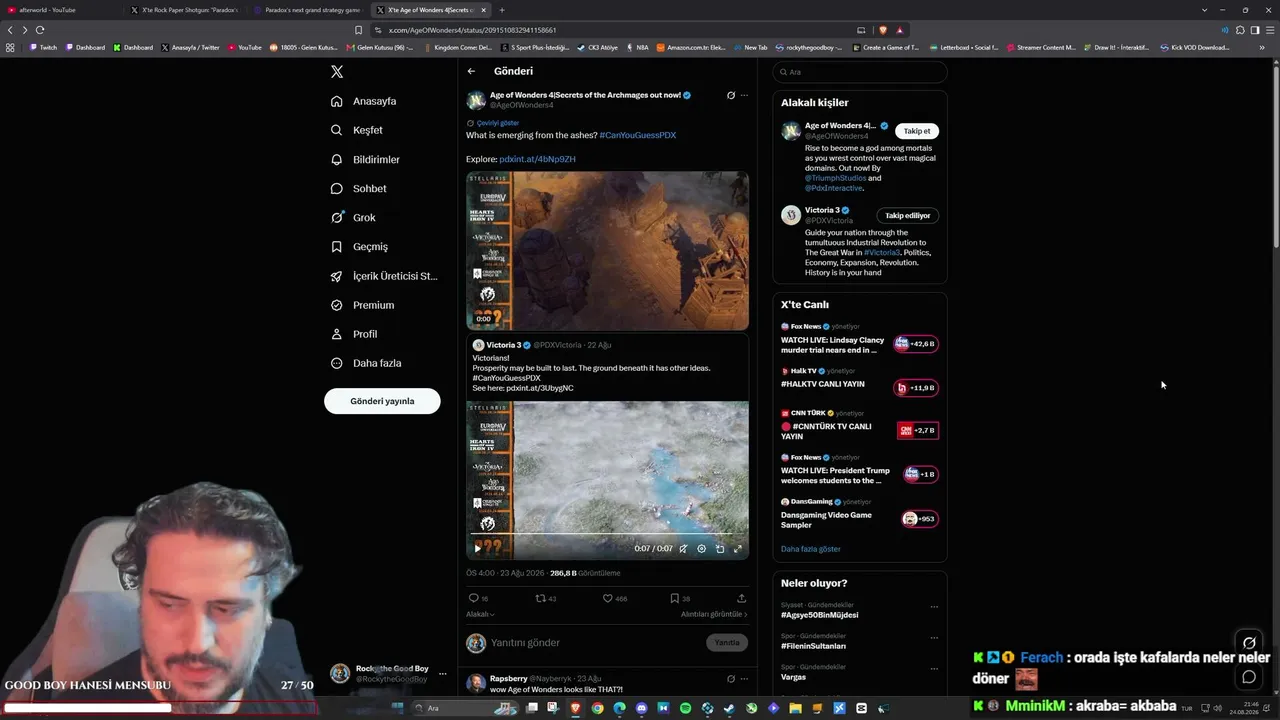This screenshot has height=720, width=1280.
Task: Open options for Vargas trend
Action: (x=934, y=669)
